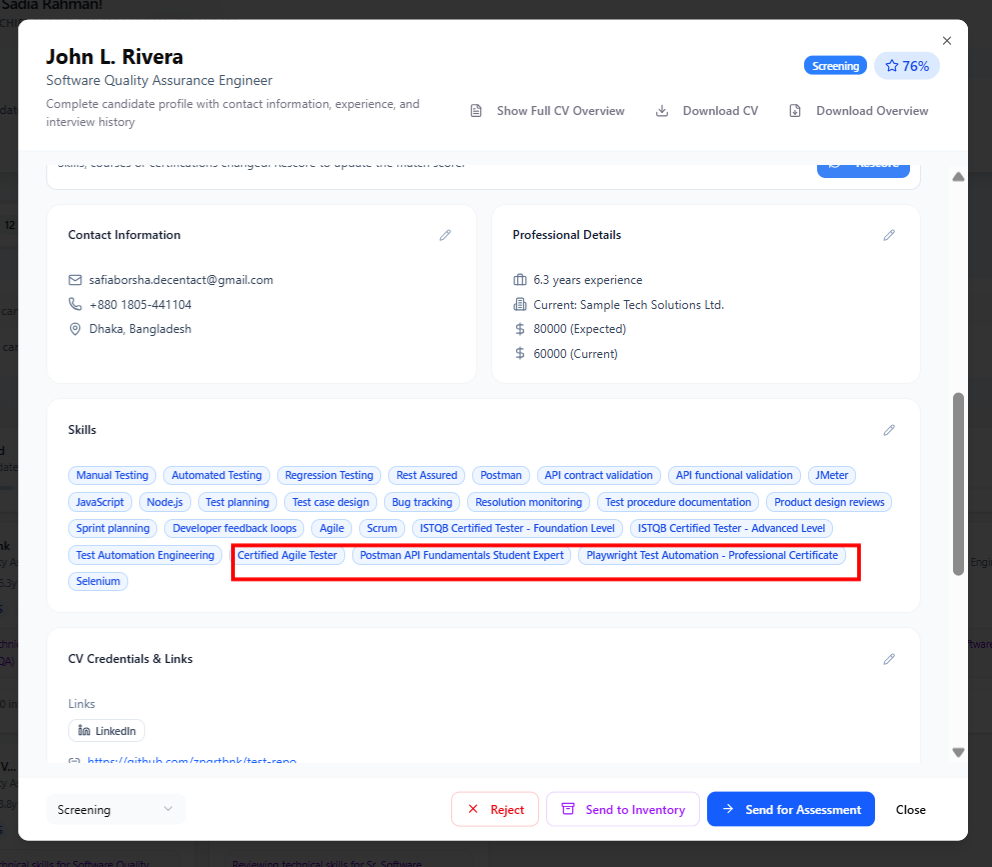The width and height of the screenshot is (992, 867).
Task: Click the Current: Sample Tech Solutions text
Action: click(x=628, y=304)
